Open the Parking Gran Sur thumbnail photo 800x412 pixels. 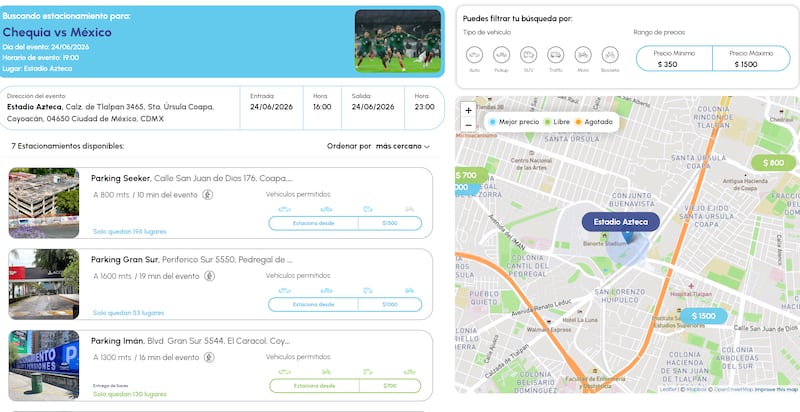click(44, 284)
